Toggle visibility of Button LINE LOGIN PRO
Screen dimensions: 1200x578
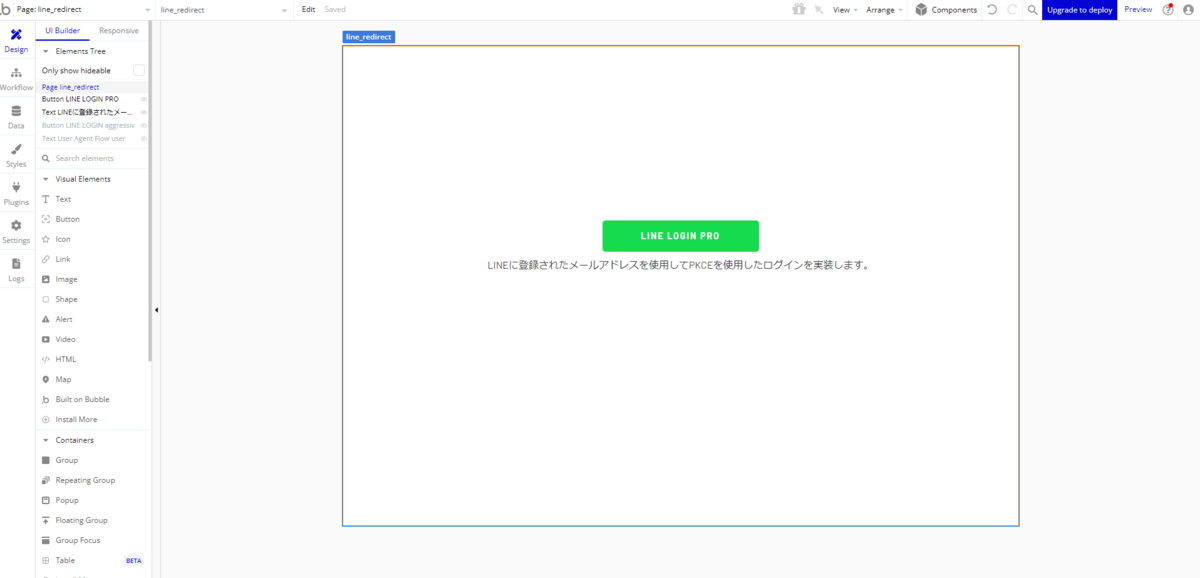pyautogui.click(x=143, y=99)
